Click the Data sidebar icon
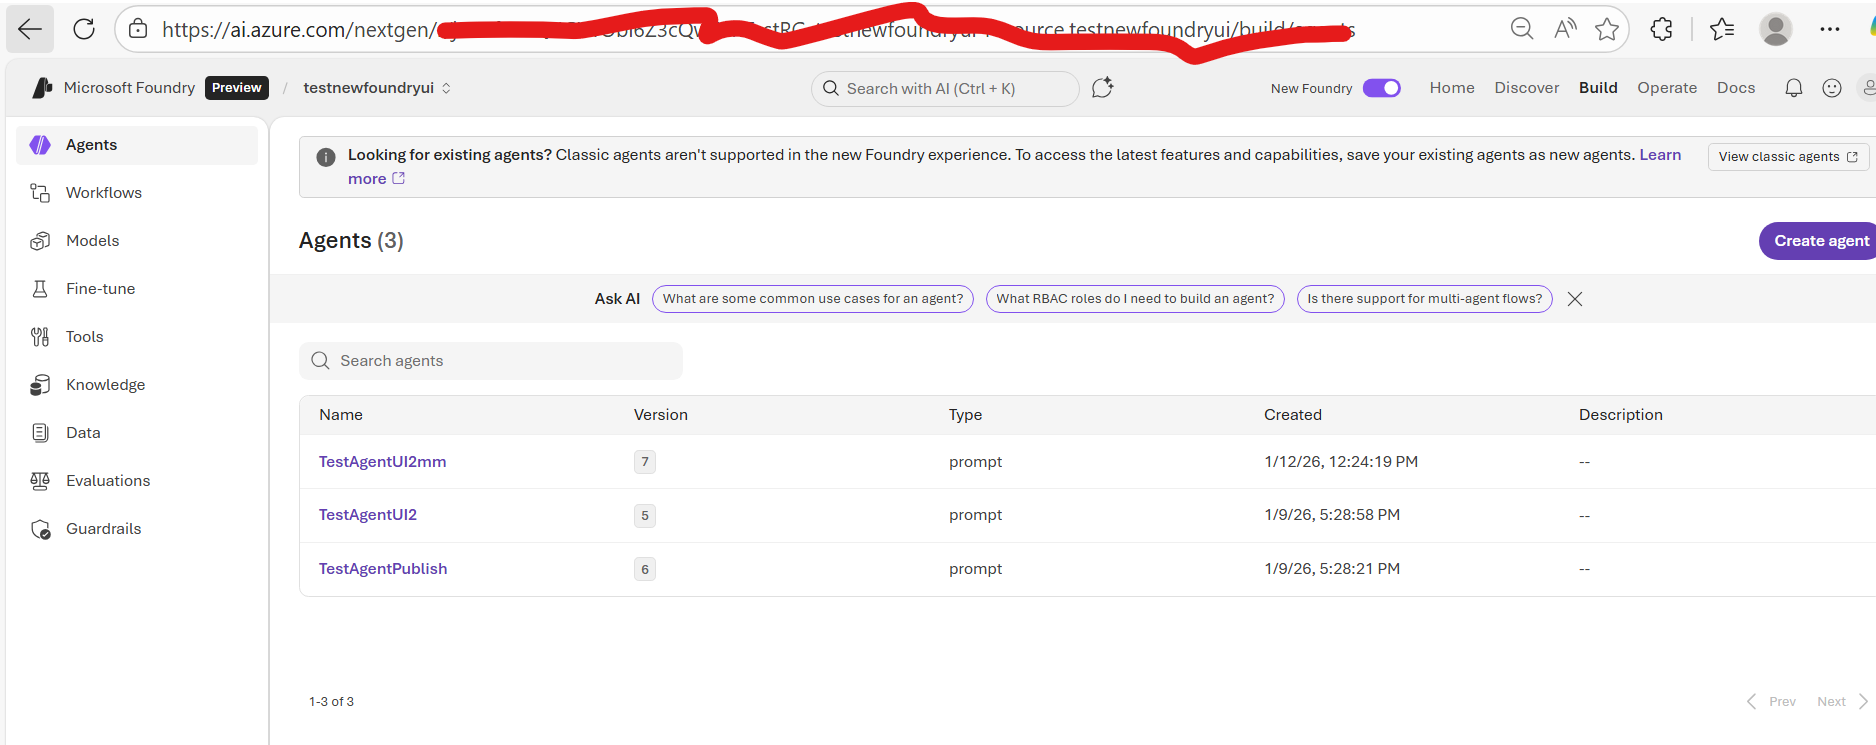Screen dimensions: 1876x745 tap(40, 433)
